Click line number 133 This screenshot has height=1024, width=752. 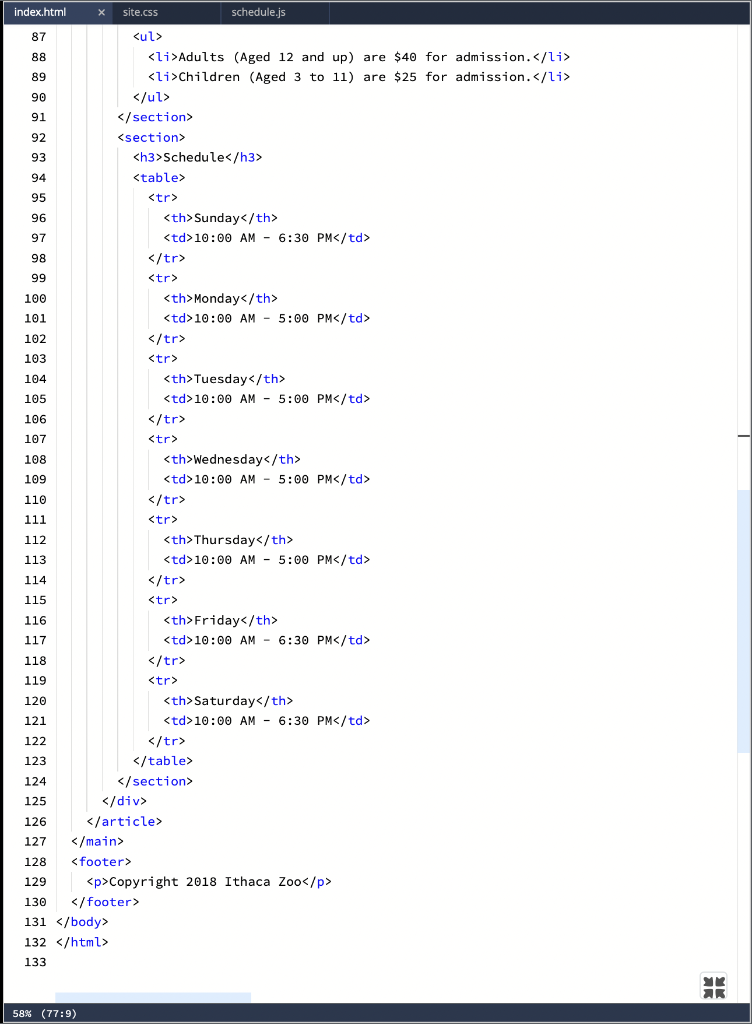click(35, 962)
